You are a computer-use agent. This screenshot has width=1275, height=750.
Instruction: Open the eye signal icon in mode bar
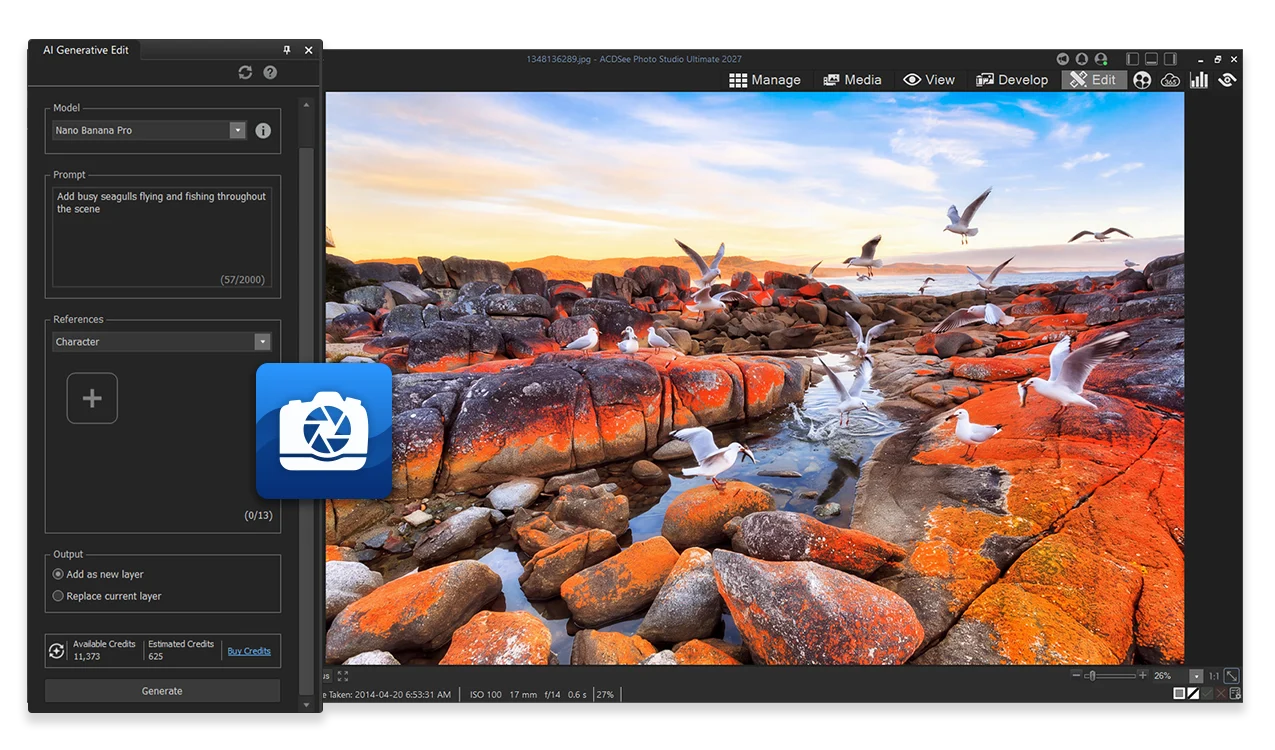click(1227, 80)
